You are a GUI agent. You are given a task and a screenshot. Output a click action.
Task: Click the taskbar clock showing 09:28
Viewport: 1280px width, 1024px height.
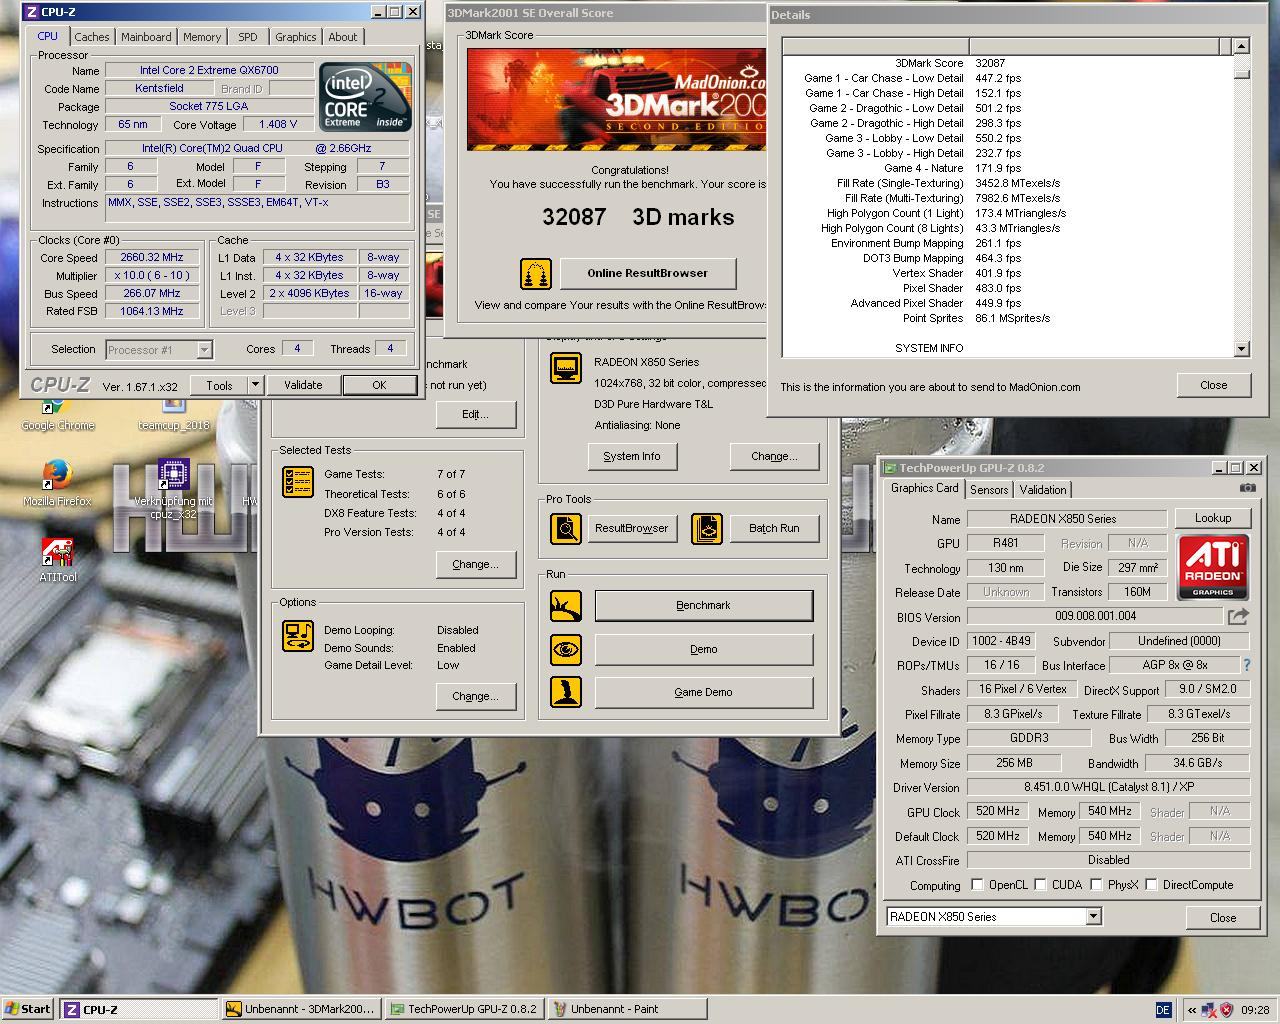1255,1010
